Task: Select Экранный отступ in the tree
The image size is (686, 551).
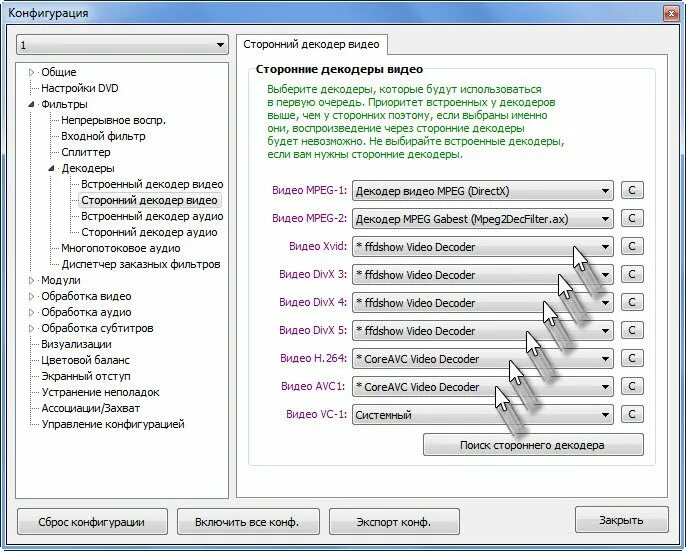Action: pyautogui.click(x=86, y=376)
